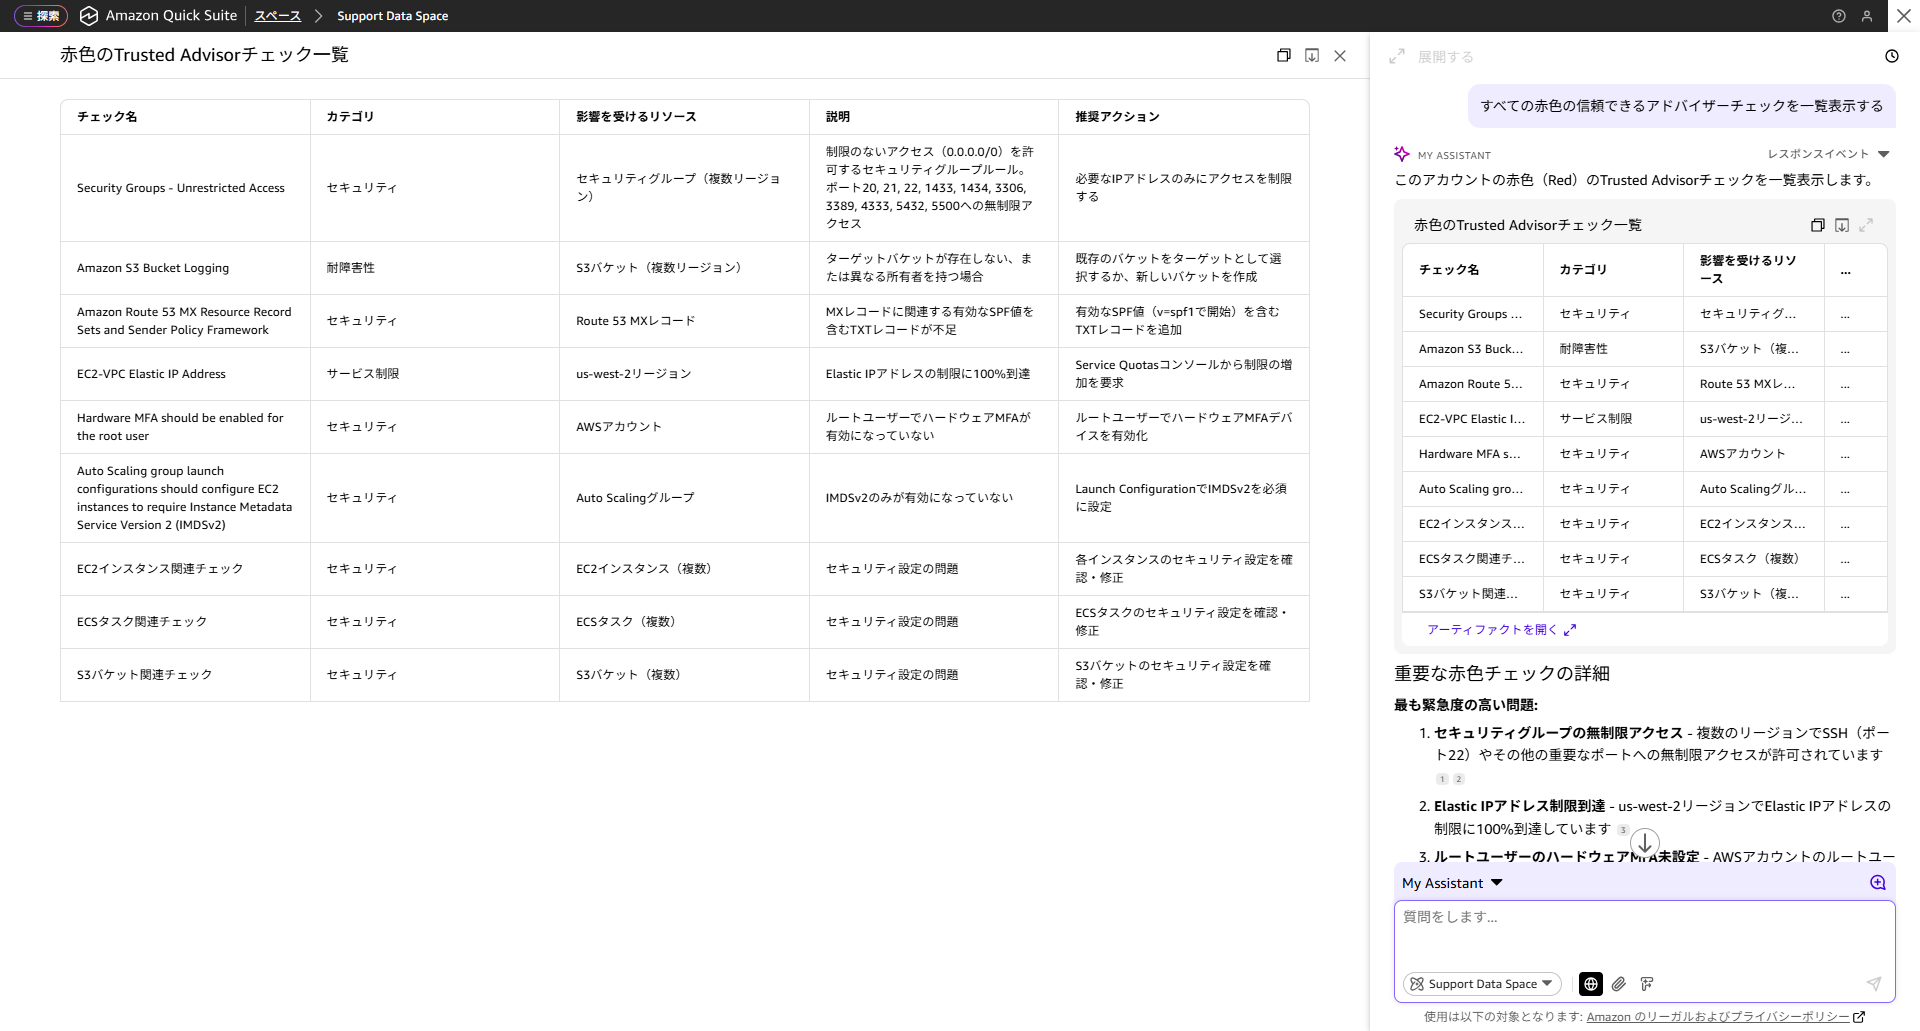
Task: Open the account profile icon
Action: [1868, 16]
